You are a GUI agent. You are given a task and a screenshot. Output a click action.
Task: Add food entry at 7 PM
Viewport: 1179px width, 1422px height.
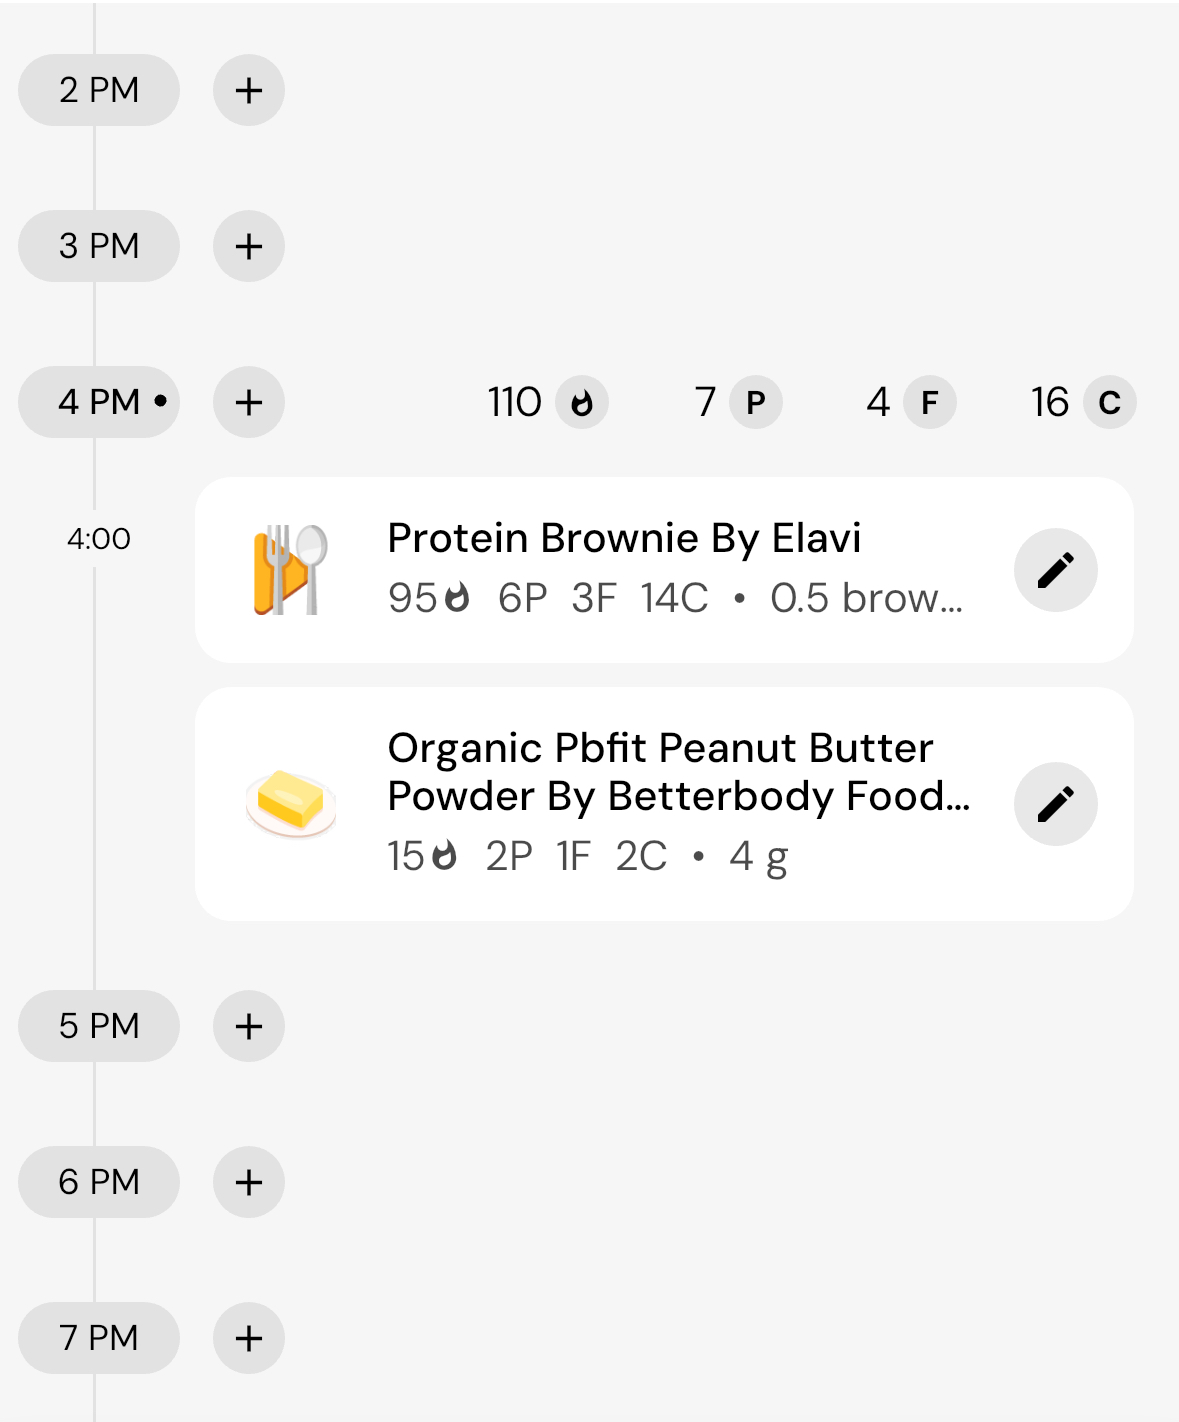(249, 1338)
